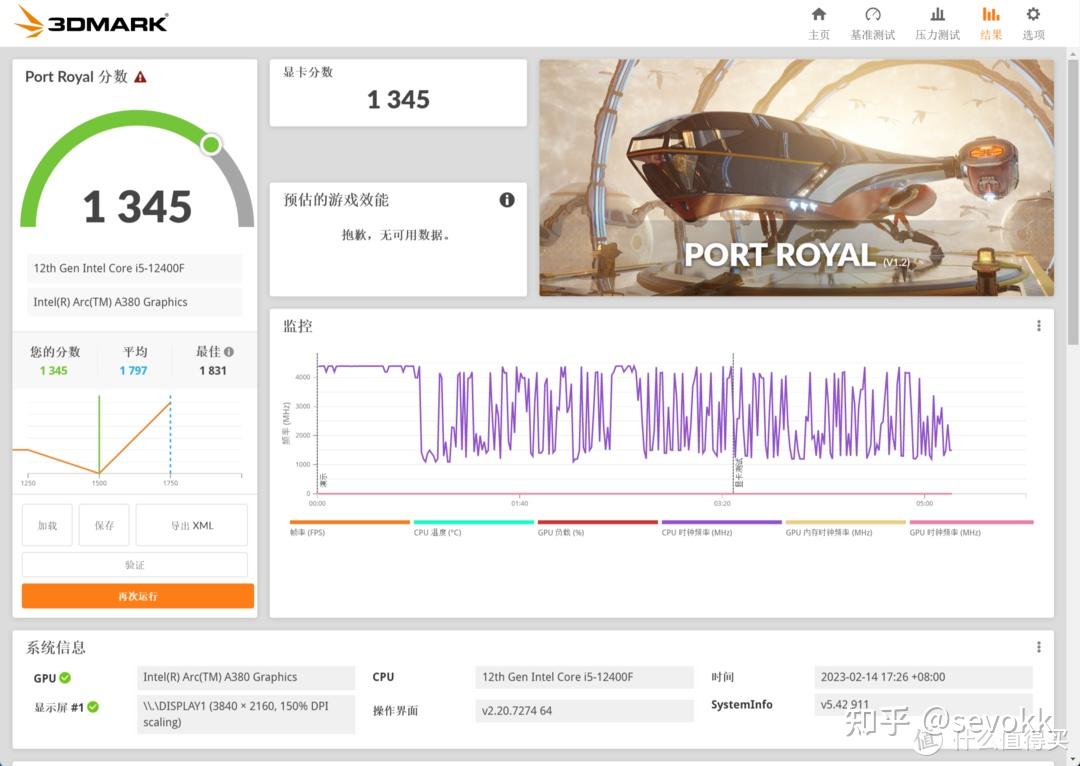Open the system info three-dot menu
The width and height of the screenshot is (1080, 766).
click(1039, 647)
